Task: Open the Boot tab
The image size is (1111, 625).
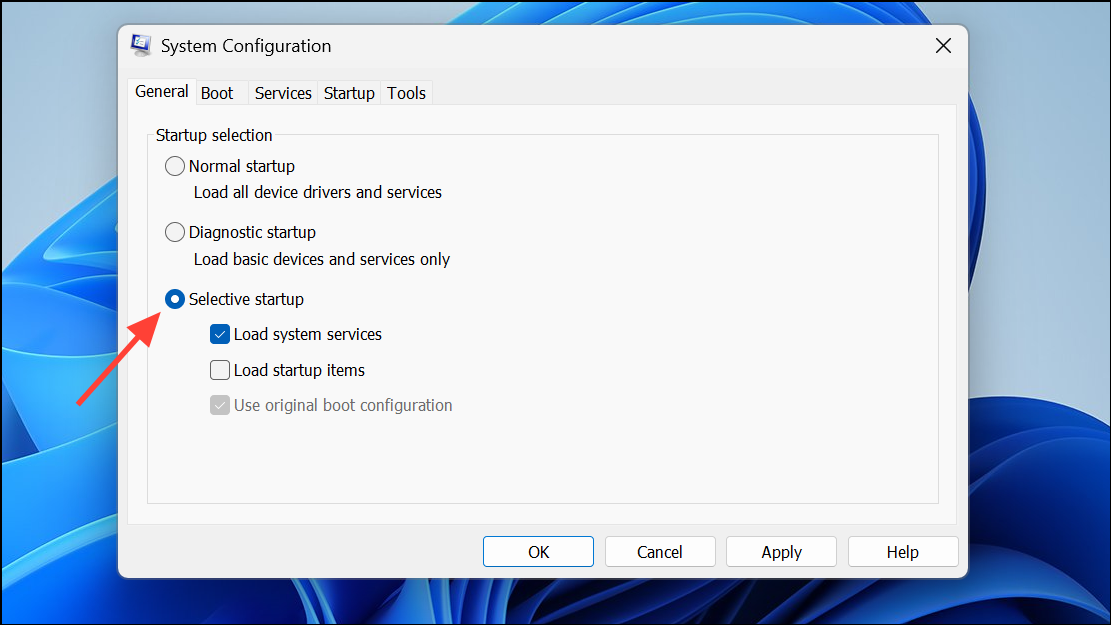Action: [x=217, y=93]
